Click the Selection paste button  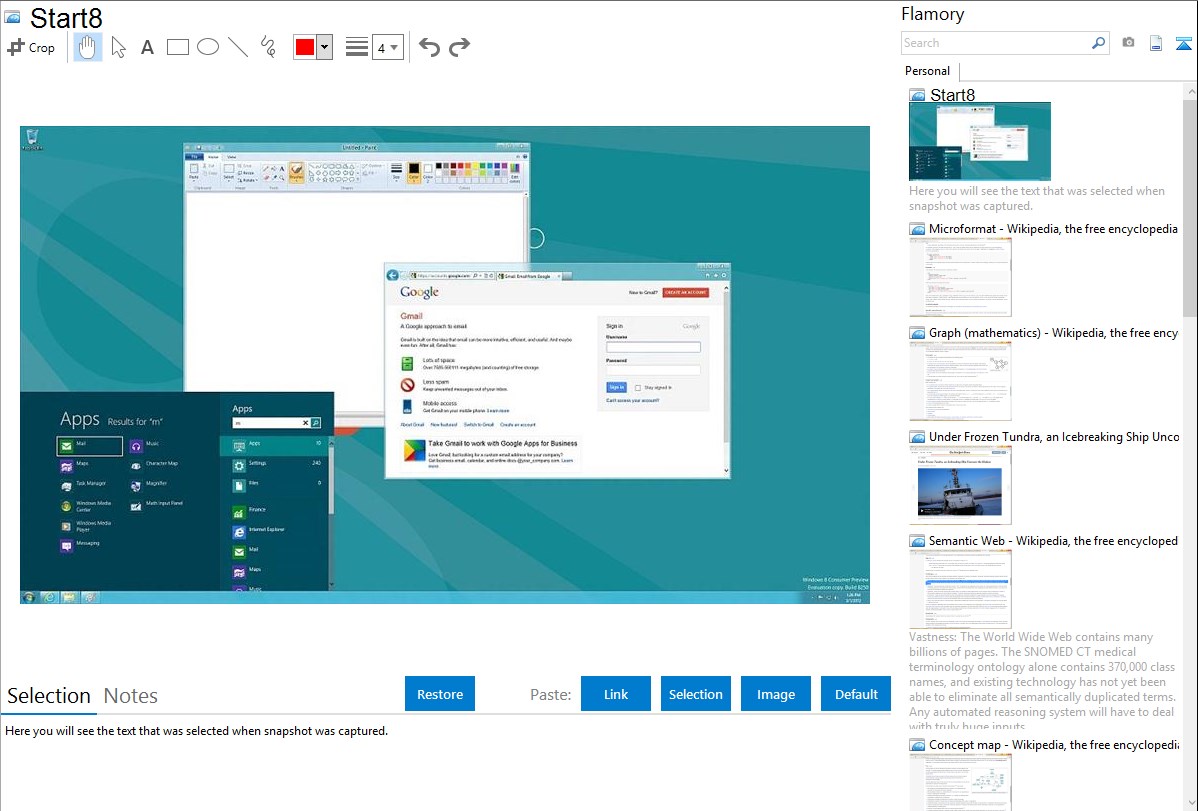coord(695,694)
